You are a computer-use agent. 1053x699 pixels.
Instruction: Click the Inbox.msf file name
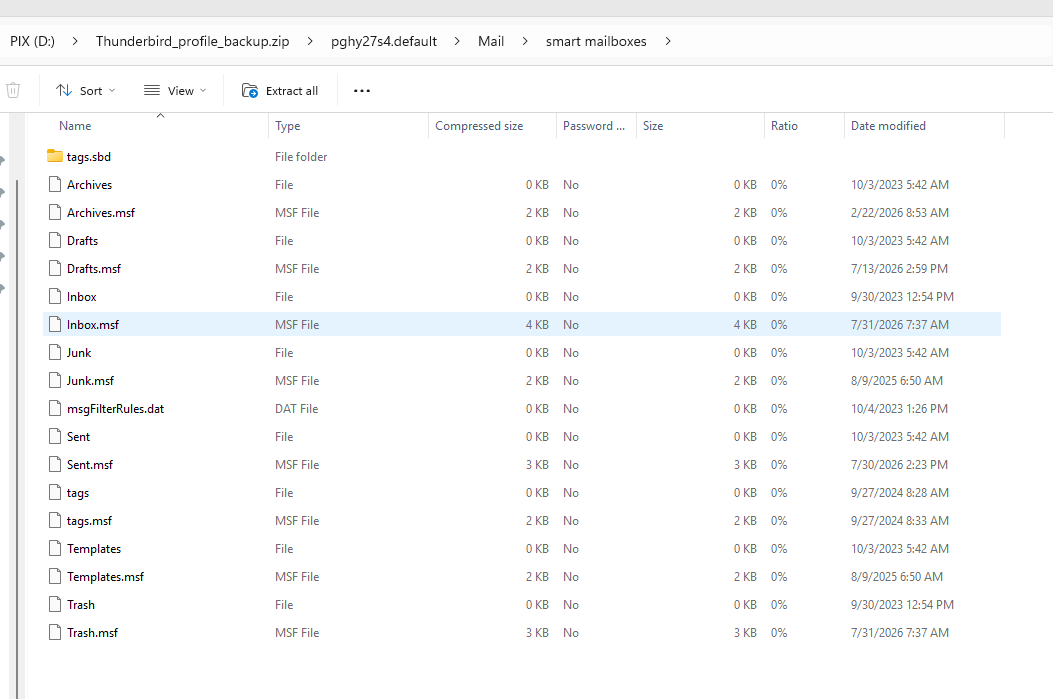[x=93, y=325]
